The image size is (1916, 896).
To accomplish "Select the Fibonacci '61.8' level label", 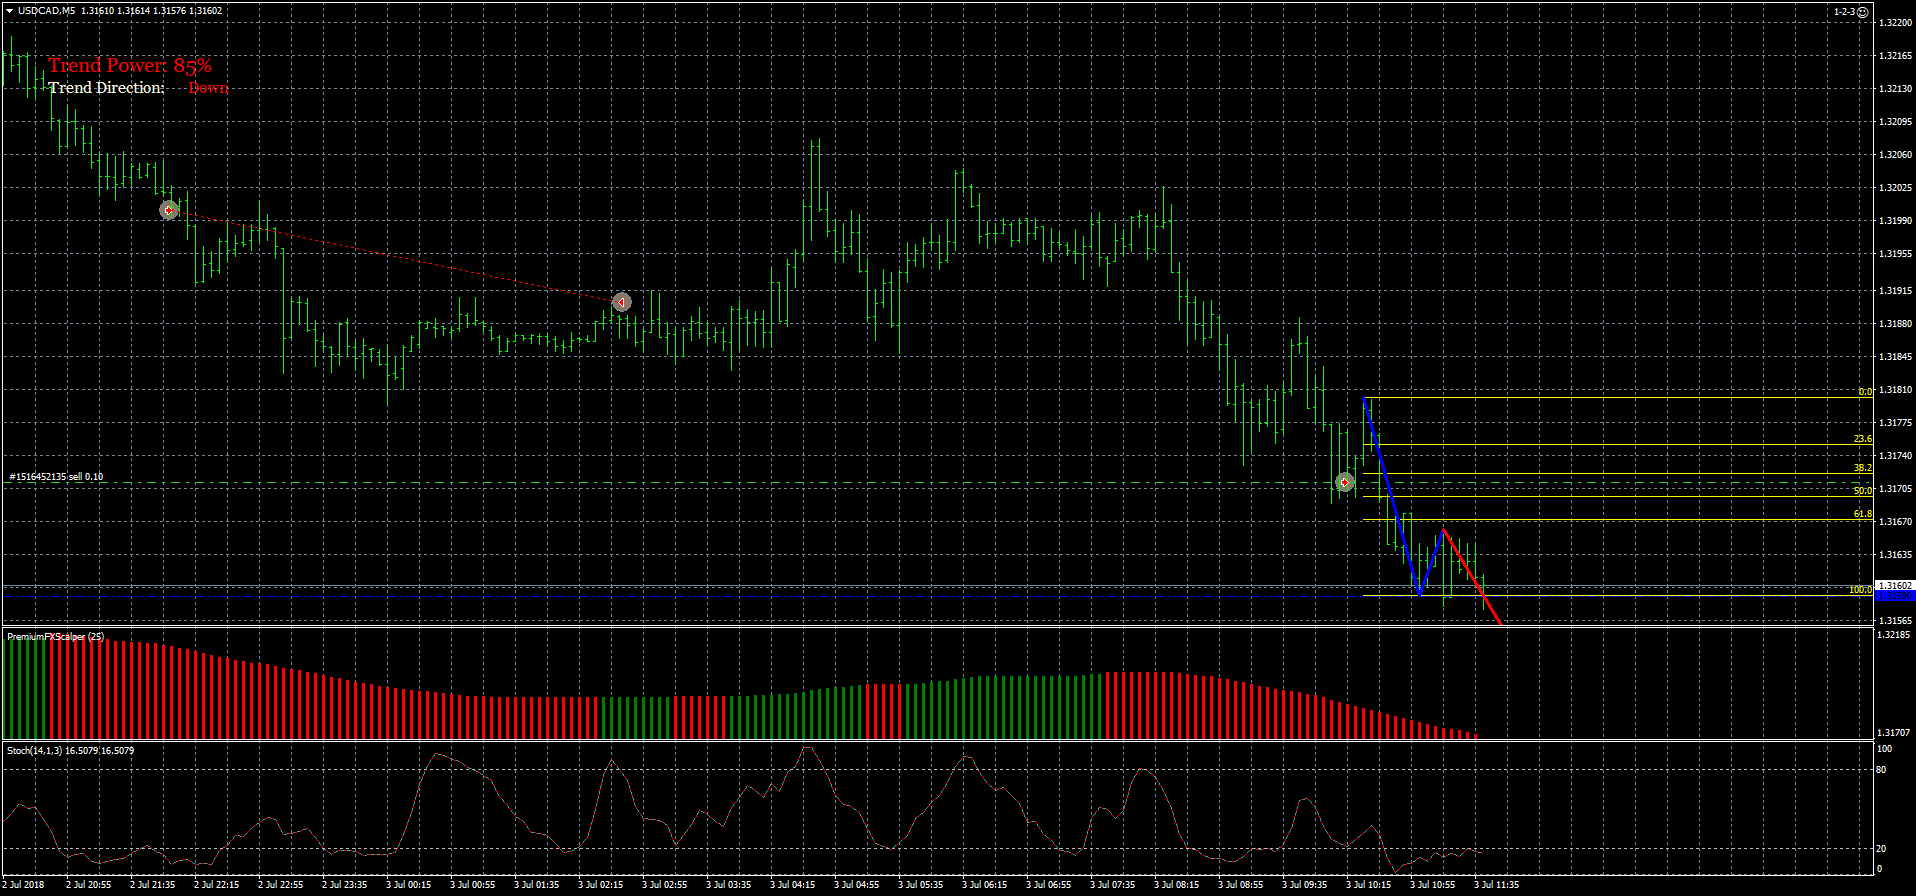I will coord(1863,514).
